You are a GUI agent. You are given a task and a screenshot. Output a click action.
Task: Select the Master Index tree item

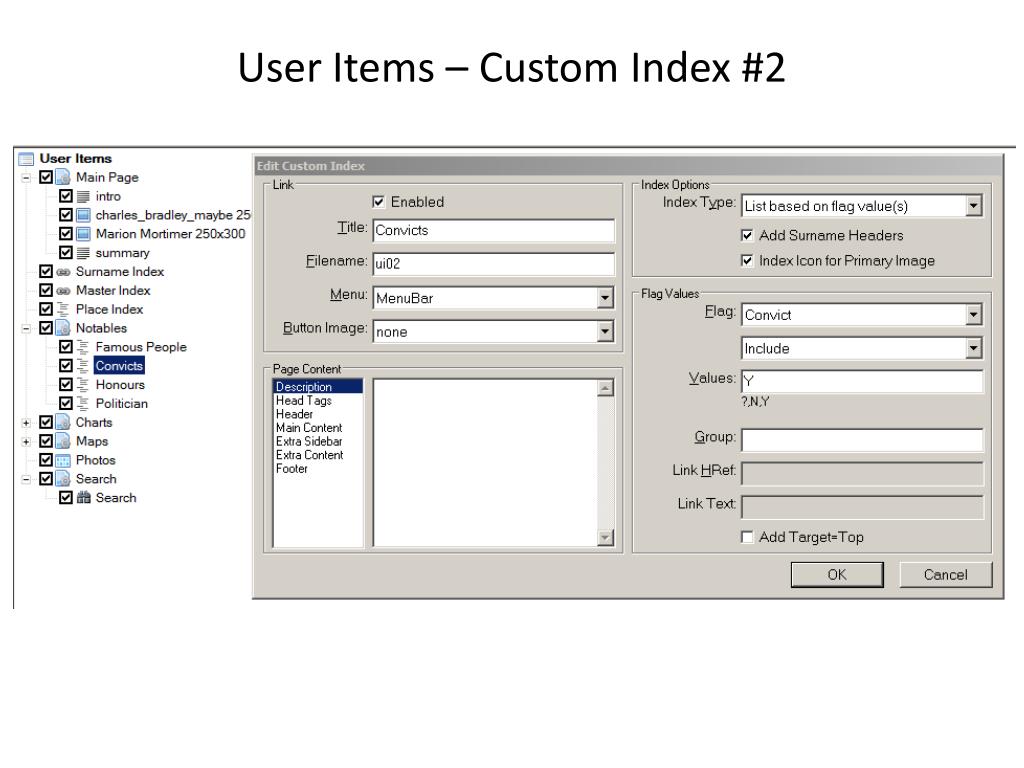coord(113,291)
